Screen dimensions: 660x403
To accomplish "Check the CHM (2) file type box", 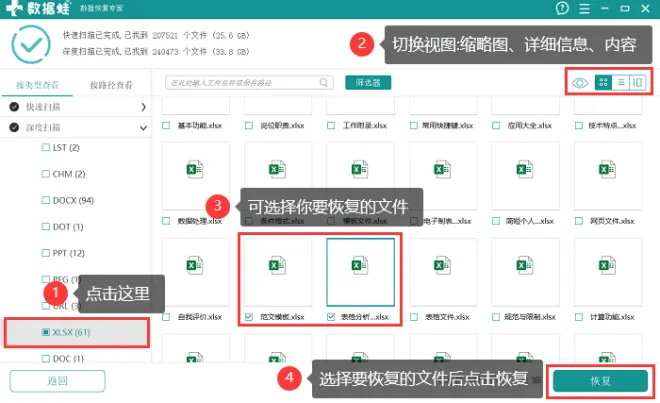I will (45, 173).
